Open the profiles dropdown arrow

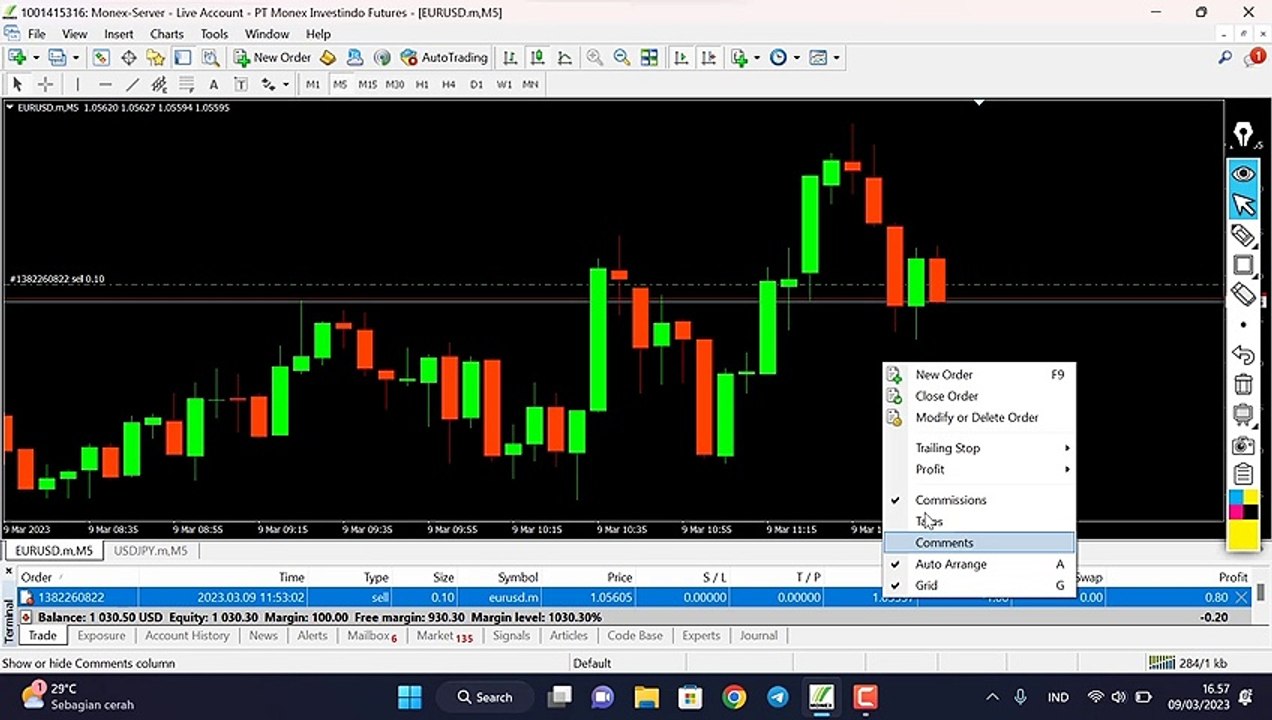[x=76, y=58]
